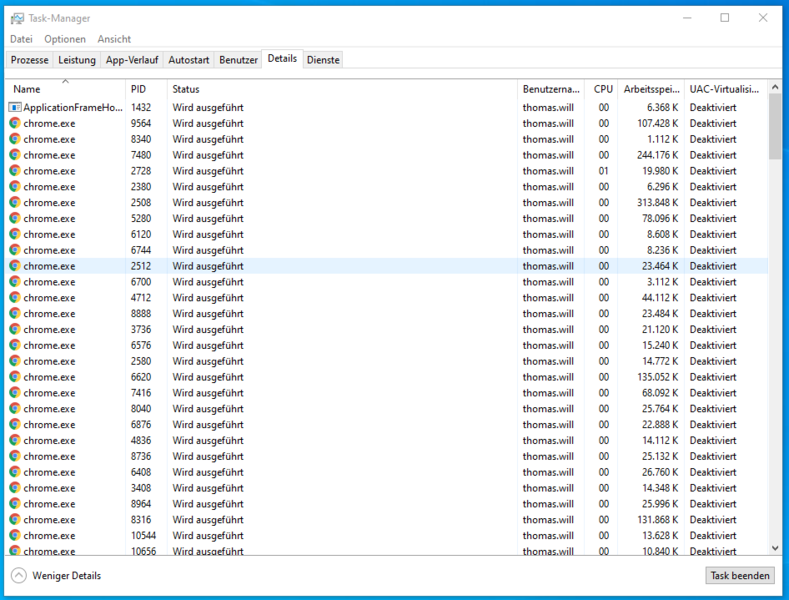Image resolution: width=789 pixels, height=600 pixels.
Task: Select the chrome.exe row with PID 2512
Action: (x=300, y=266)
